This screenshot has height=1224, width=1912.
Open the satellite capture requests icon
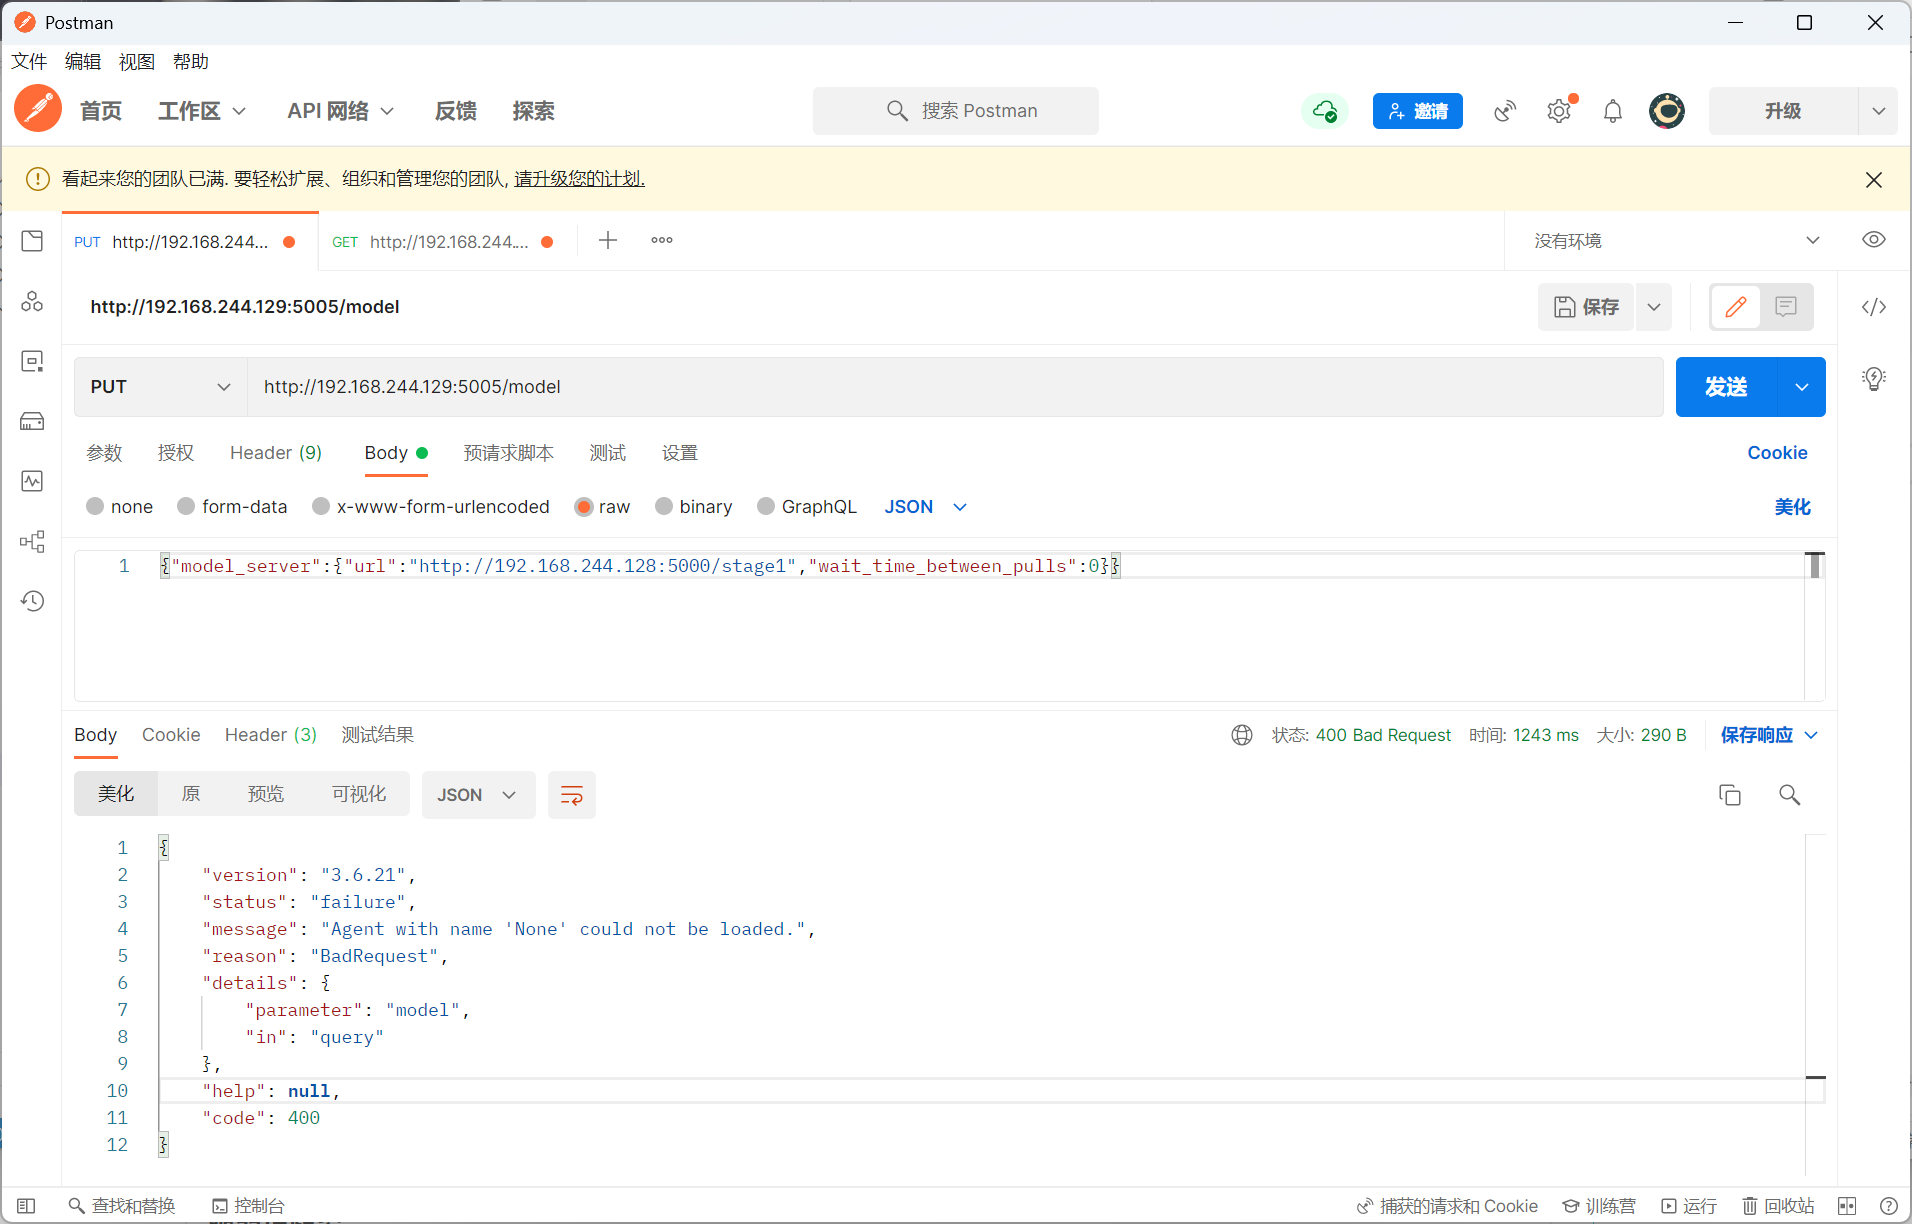click(1505, 111)
